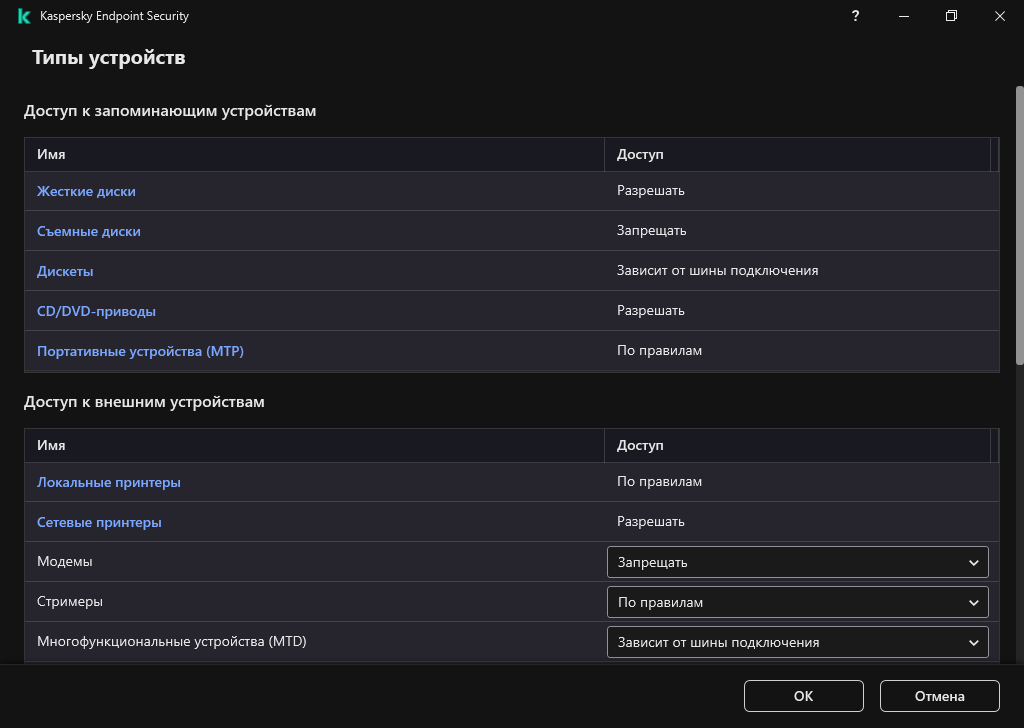Expand the Стримеры access dropdown
Viewport: 1024px width, 728px height.
point(797,602)
